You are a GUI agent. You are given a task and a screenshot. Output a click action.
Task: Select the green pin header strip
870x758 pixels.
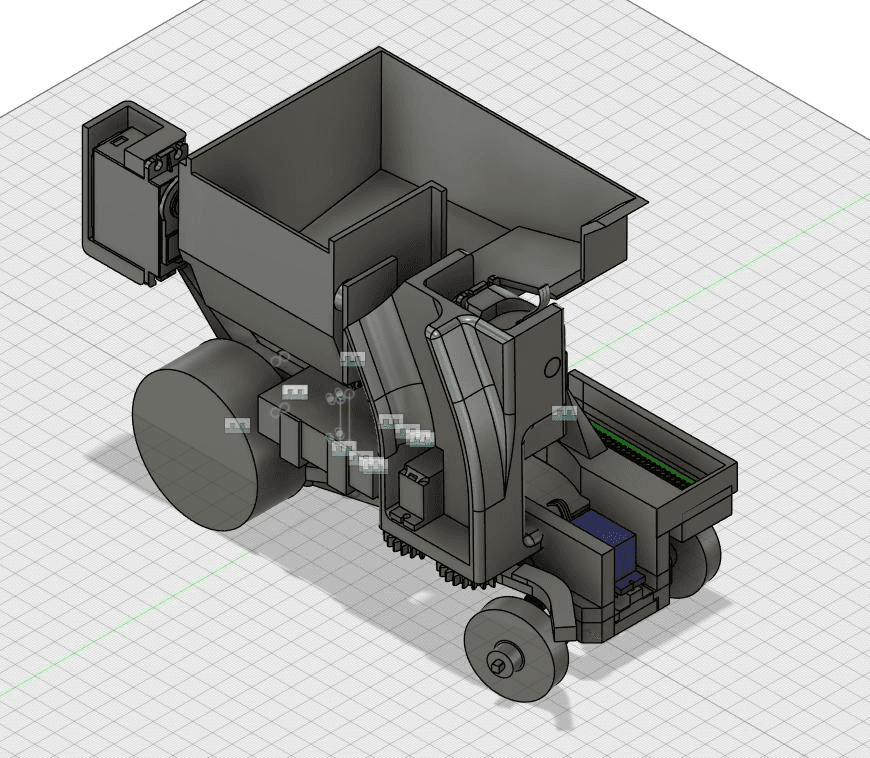[644, 456]
